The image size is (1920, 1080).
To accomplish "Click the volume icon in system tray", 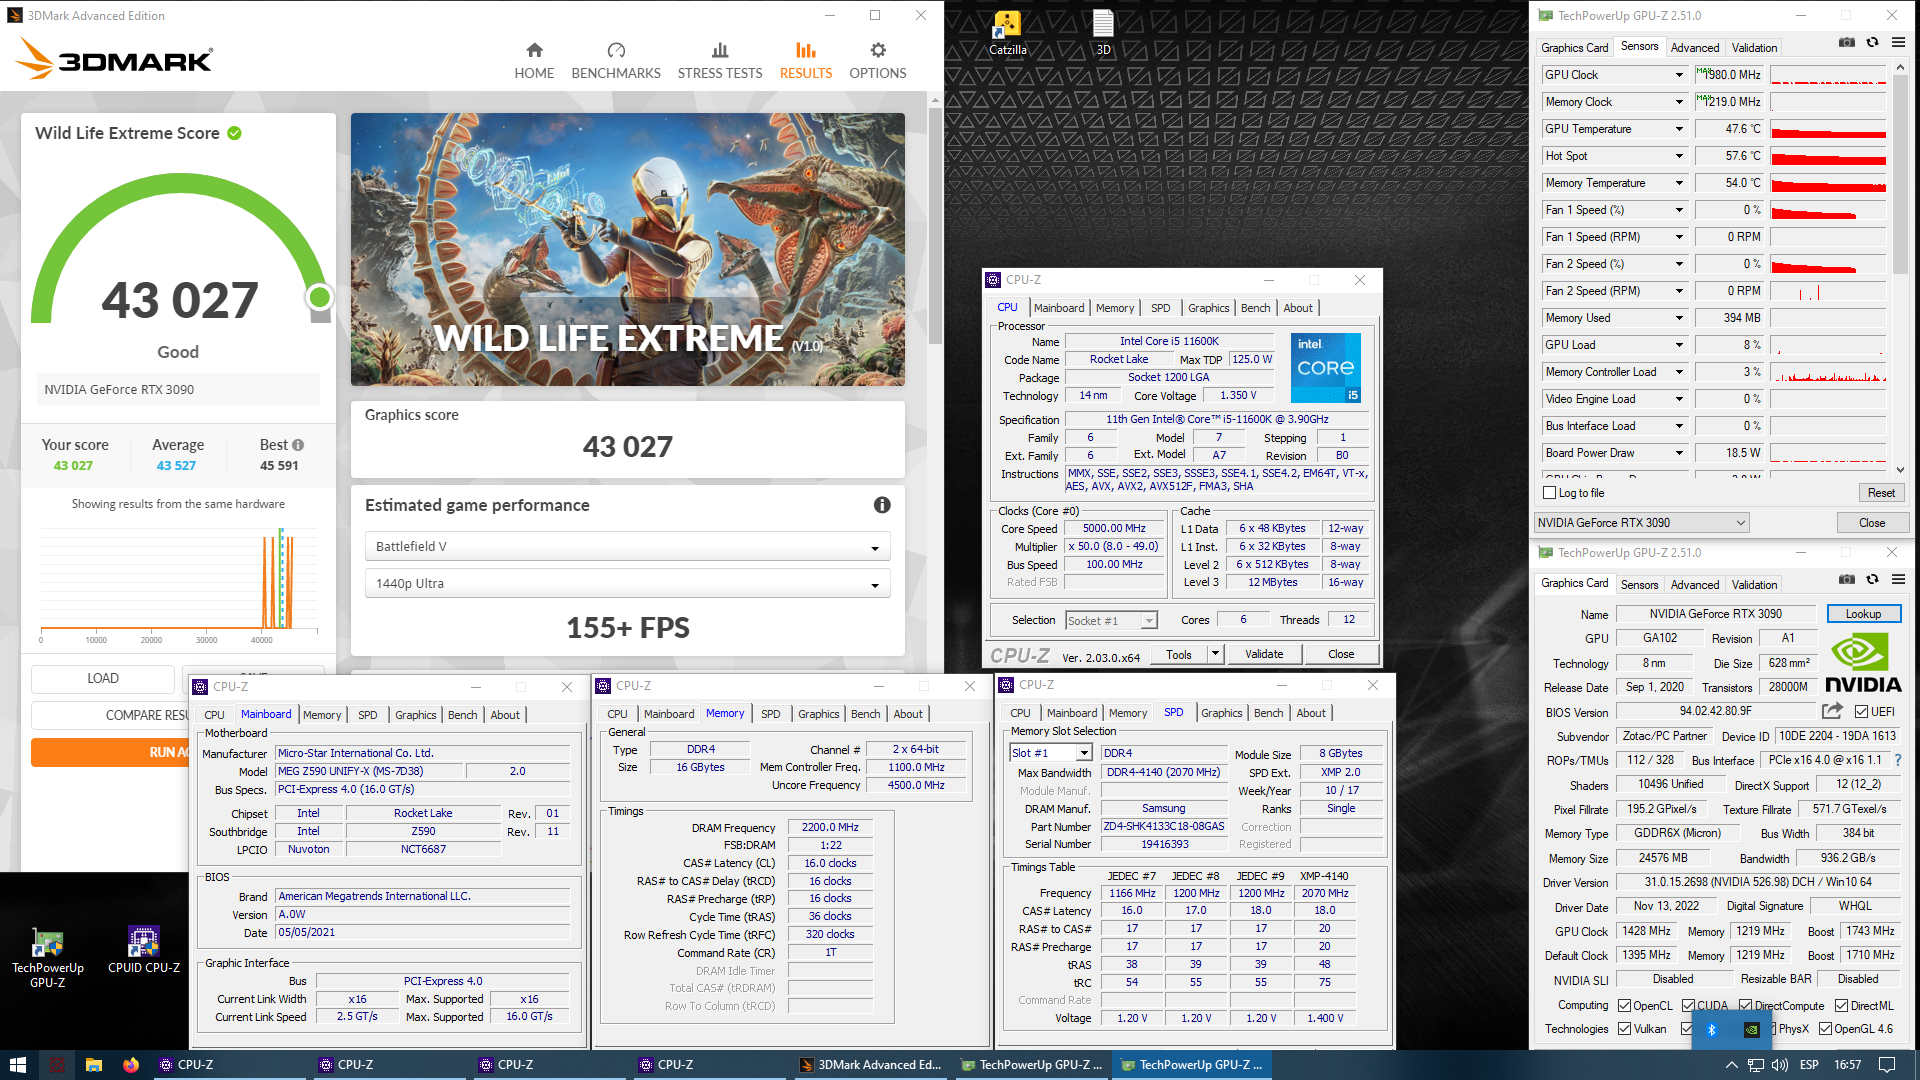I will pos(1780,1065).
